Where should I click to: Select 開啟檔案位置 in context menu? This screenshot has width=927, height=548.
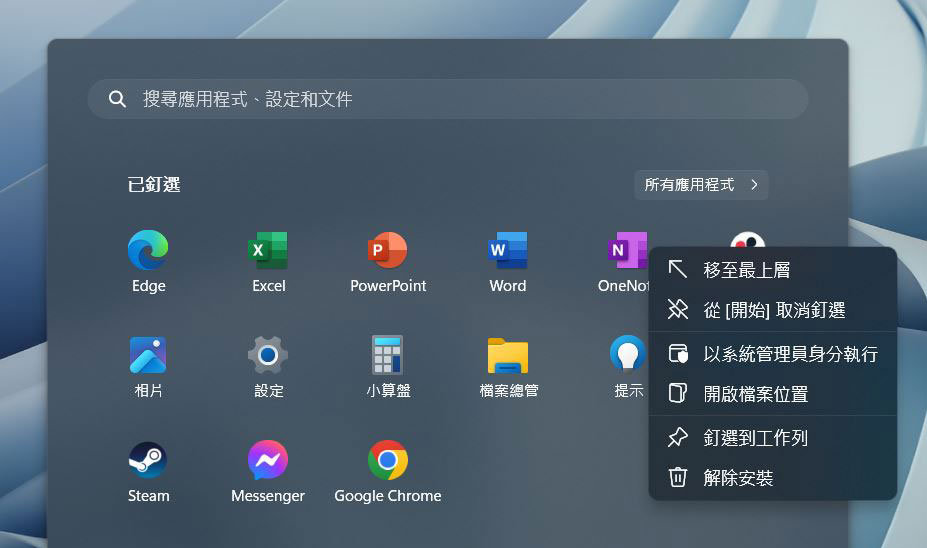[773, 394]
